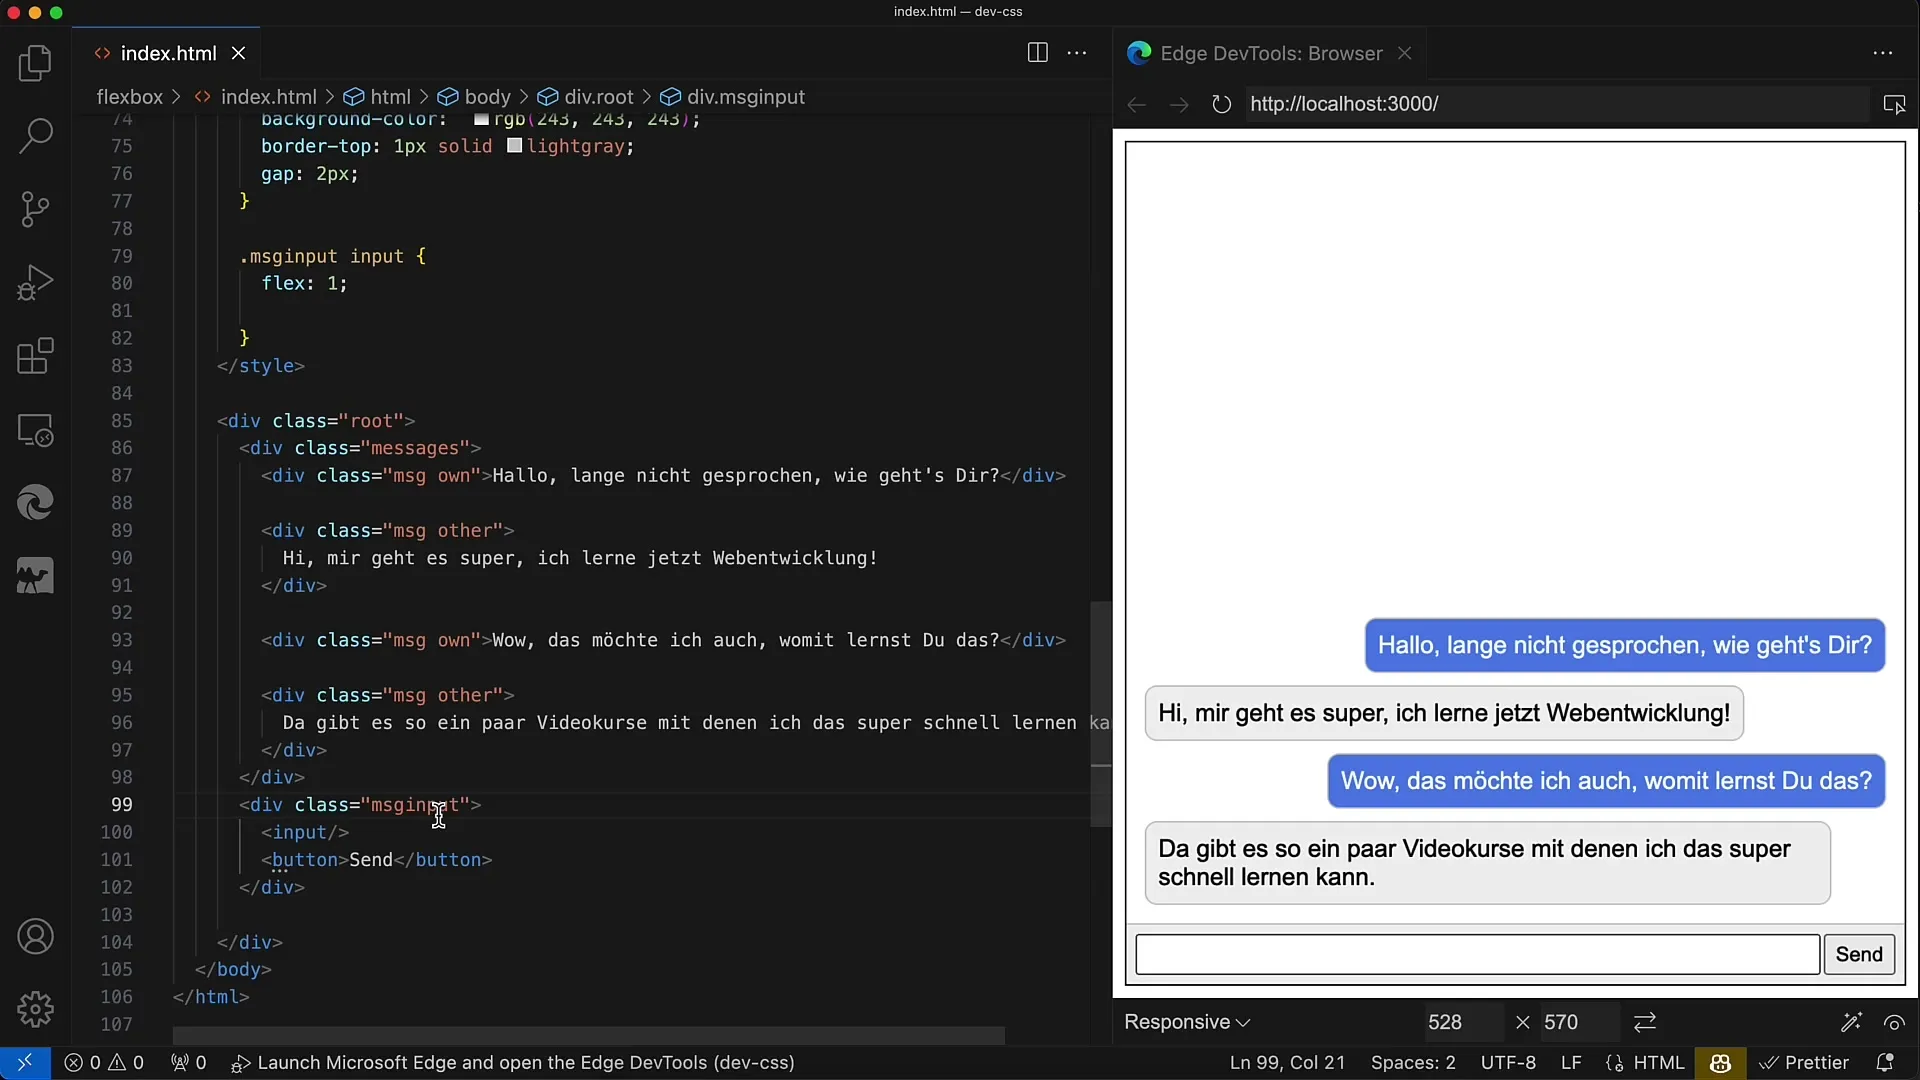
Task: Click the ports forwarded indicator showing 0
Action: (x=188, y=1063)
